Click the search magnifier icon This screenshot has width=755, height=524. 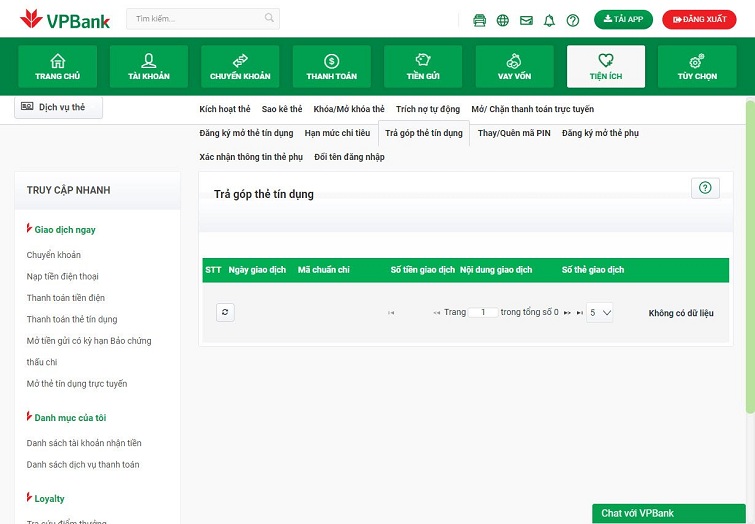pyautogui.click(x=269, y=18)
